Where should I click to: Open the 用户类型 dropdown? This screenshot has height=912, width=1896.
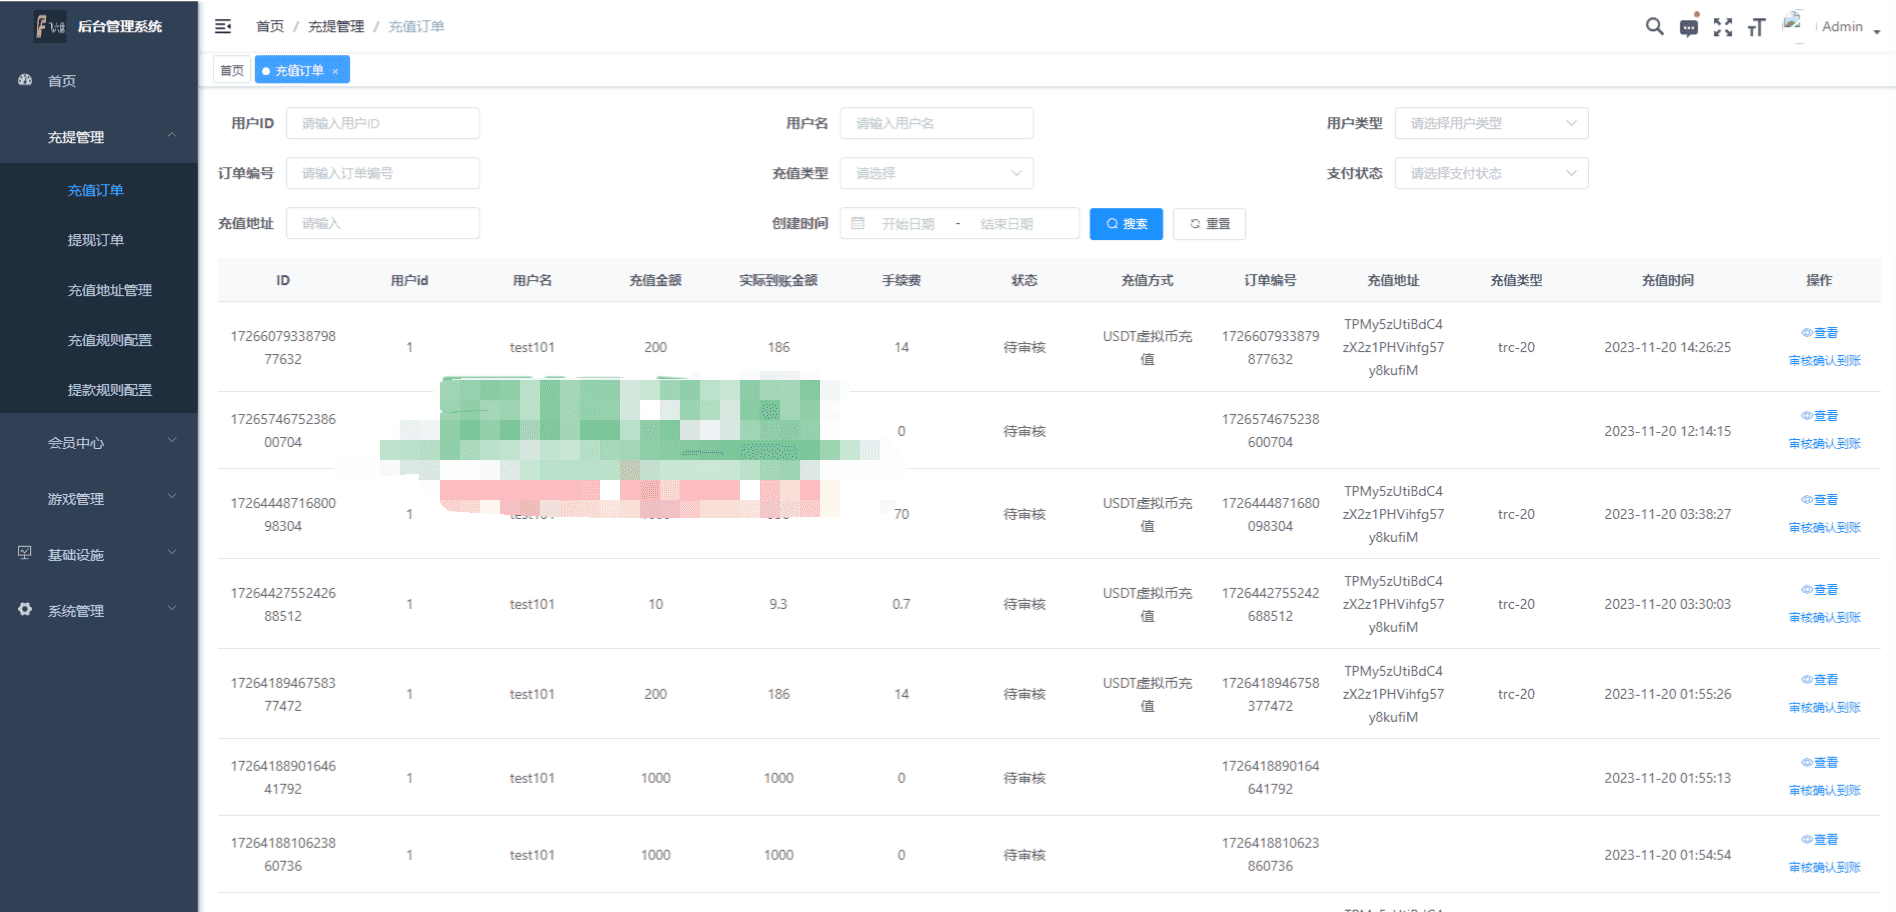pyautogui.click(x=1491, y=123)
